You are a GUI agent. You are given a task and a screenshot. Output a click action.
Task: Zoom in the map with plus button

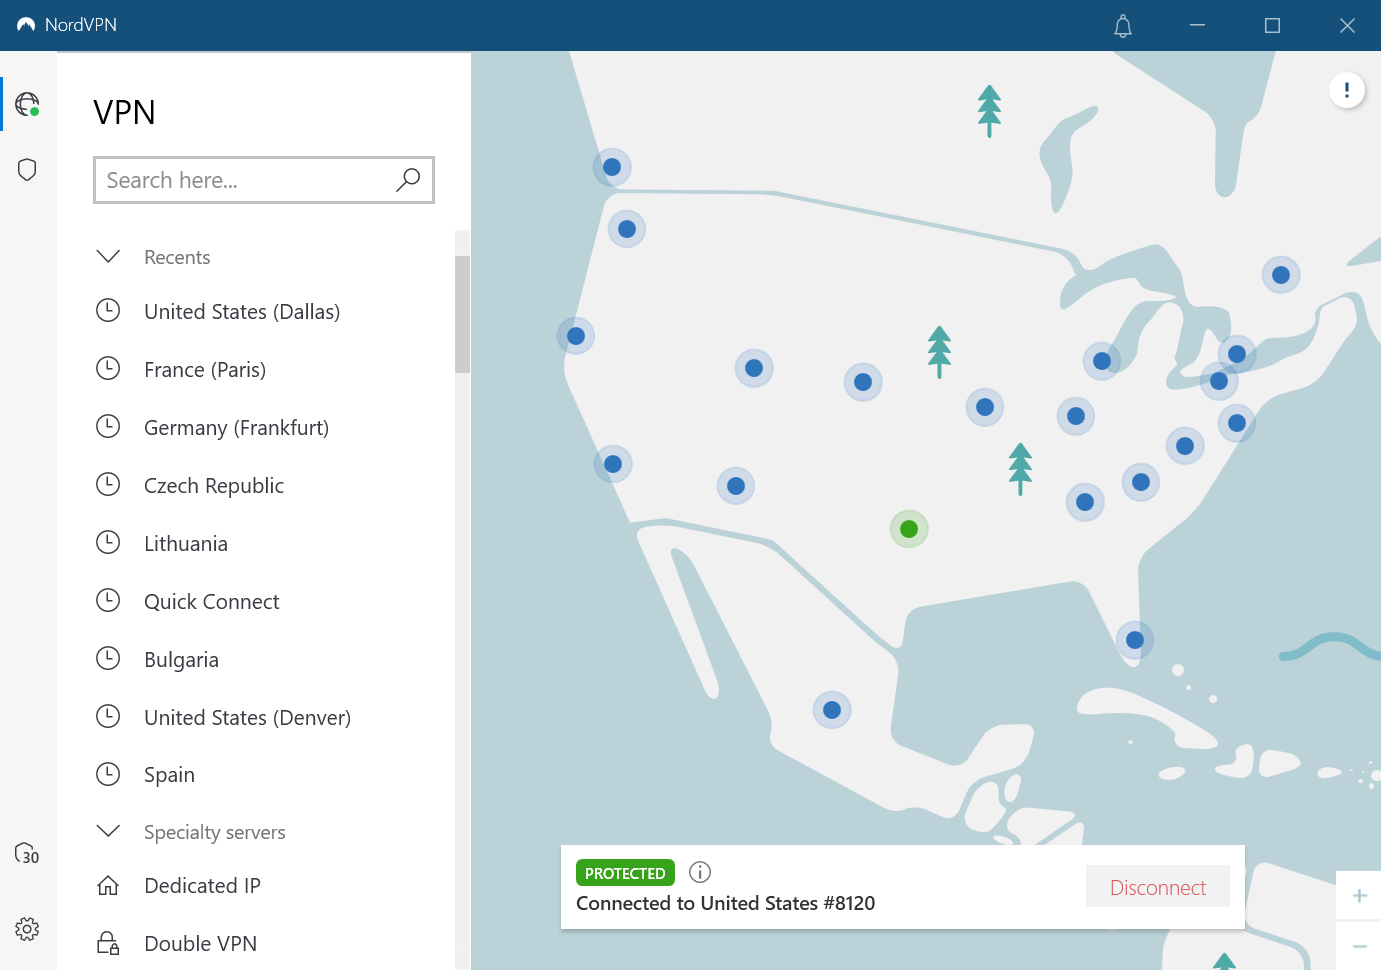point(1359,896)
